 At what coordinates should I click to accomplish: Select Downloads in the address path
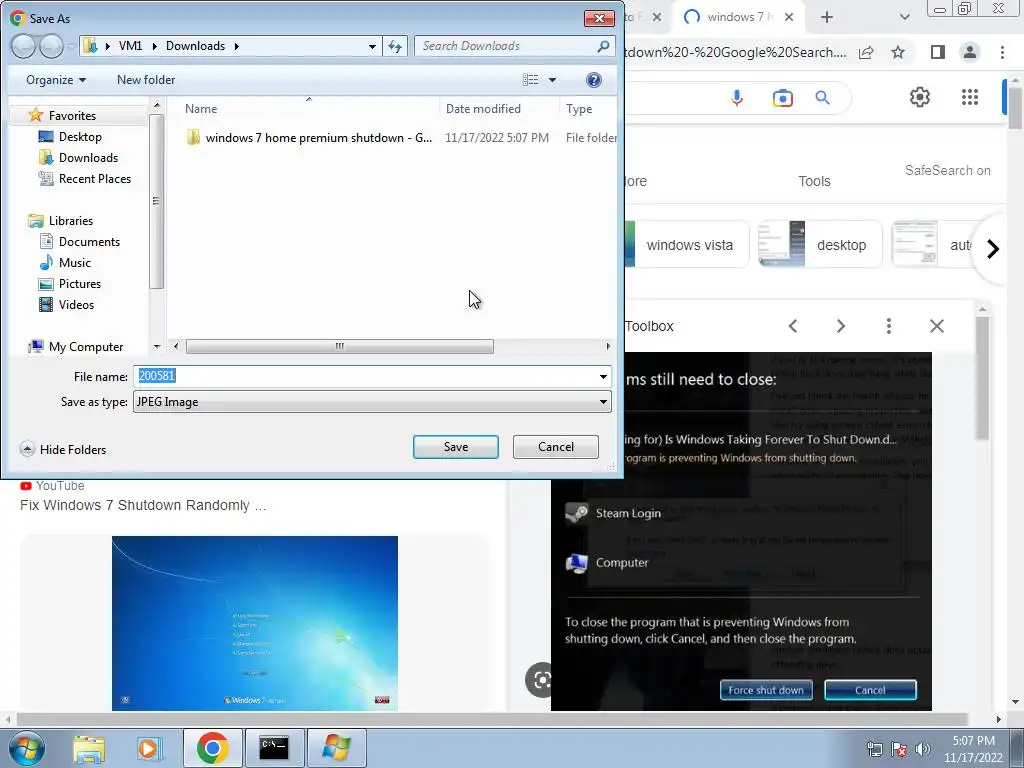point(195,46)
